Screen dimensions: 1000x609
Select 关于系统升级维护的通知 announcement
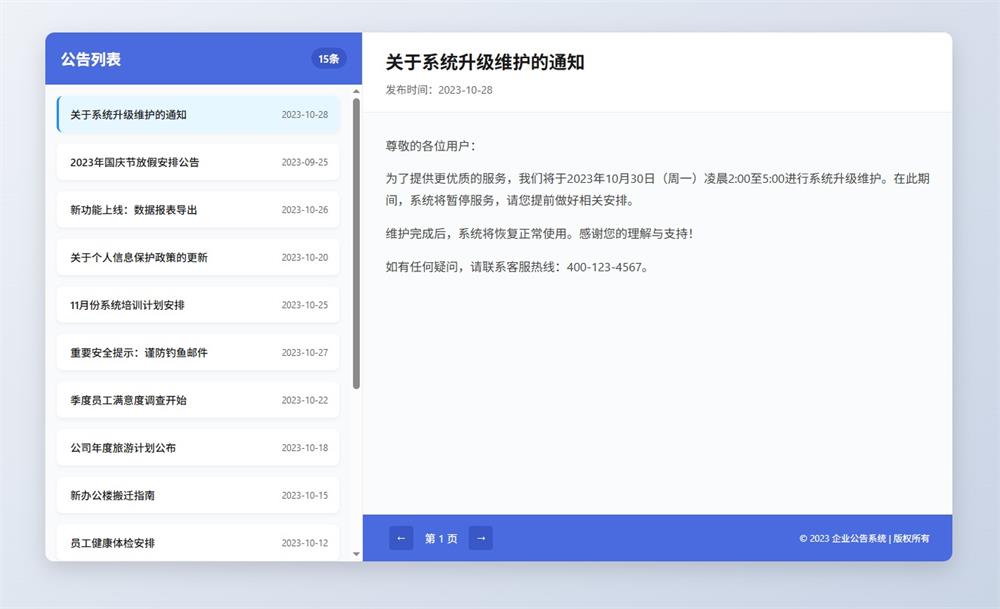(x=198, y=115)
